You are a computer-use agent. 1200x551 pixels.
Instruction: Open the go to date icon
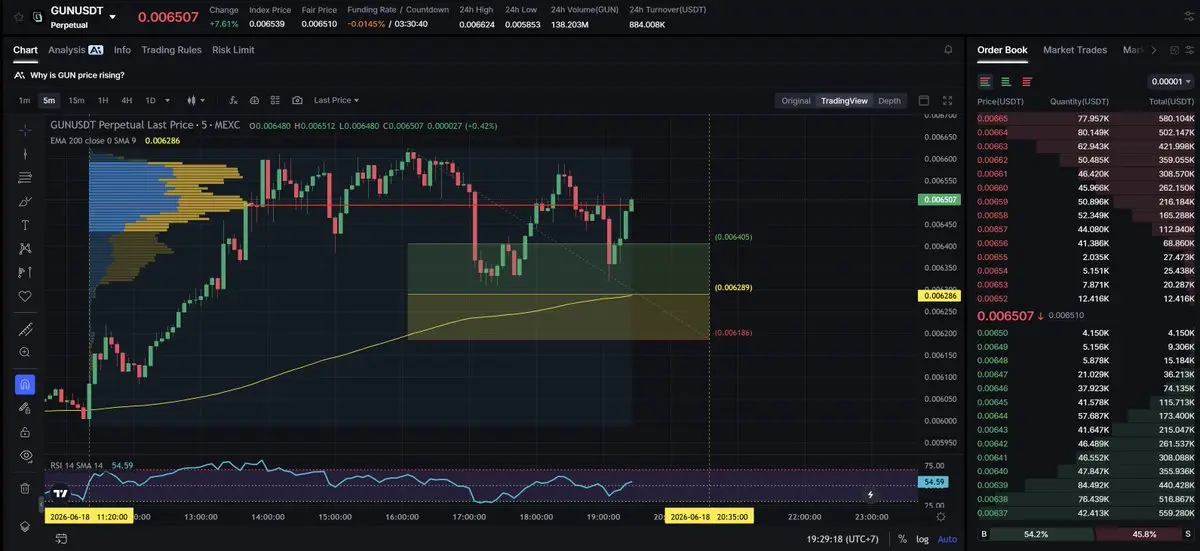coord(61,538)
